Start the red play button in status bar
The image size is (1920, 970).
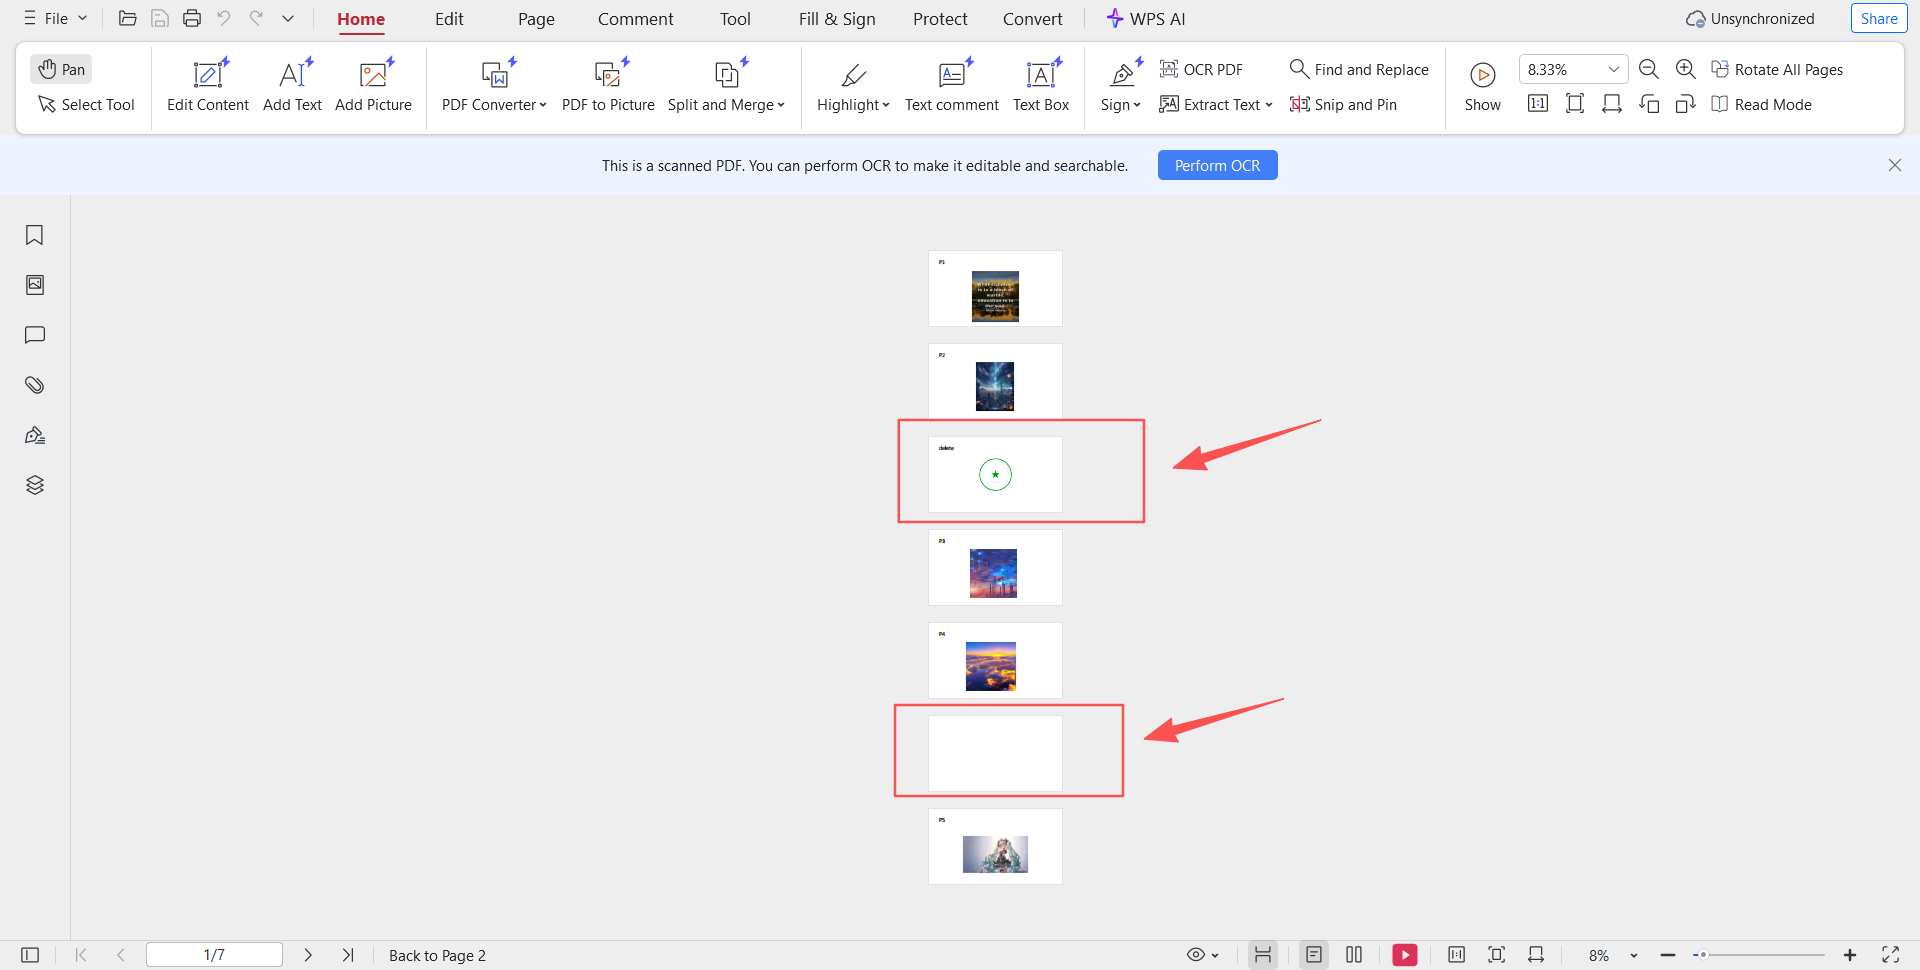(x=1405, y=955)
